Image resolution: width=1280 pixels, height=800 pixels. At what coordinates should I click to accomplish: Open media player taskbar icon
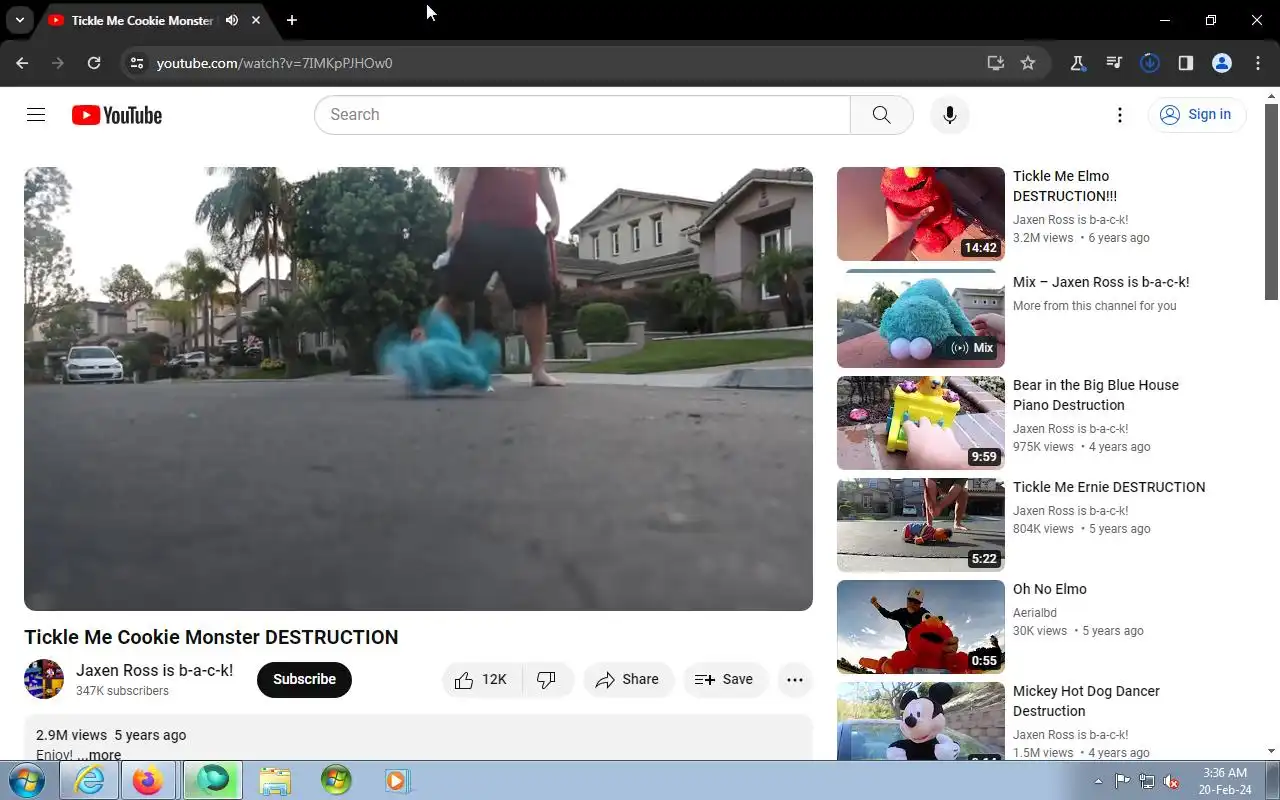(x=397, y=780)
